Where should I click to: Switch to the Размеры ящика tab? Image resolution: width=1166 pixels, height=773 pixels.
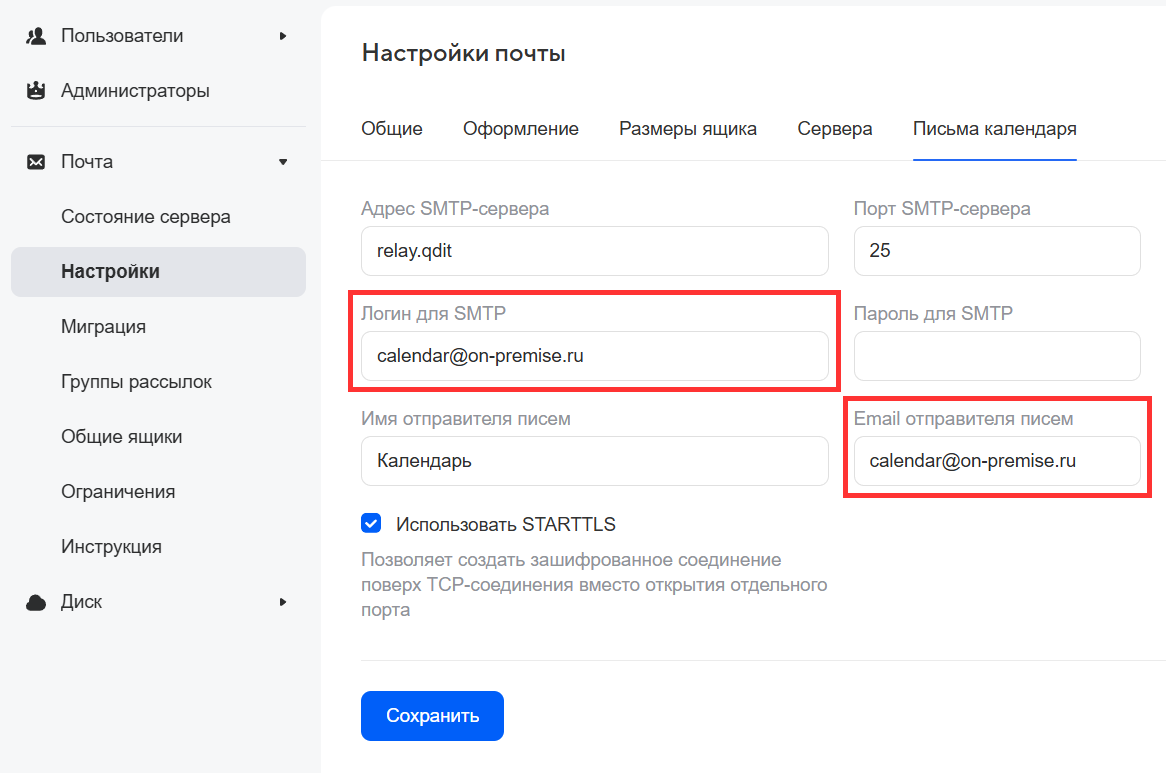point(688,129)
